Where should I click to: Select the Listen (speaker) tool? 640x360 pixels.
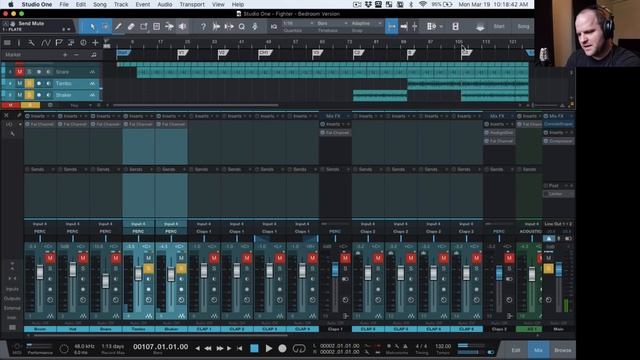pos(182,27)
